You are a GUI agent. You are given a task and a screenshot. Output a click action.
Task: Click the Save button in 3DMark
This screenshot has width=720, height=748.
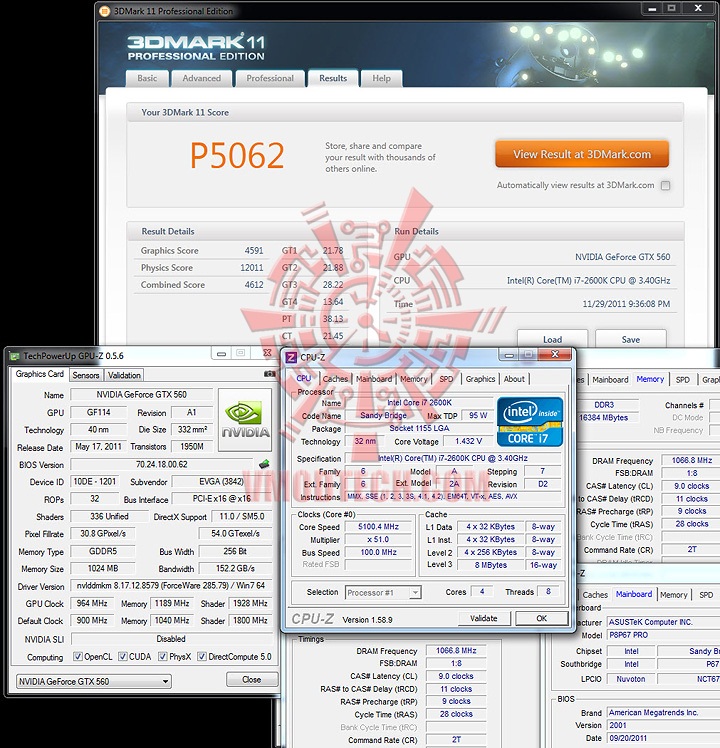pyautogui.click(x=631, y=339)
